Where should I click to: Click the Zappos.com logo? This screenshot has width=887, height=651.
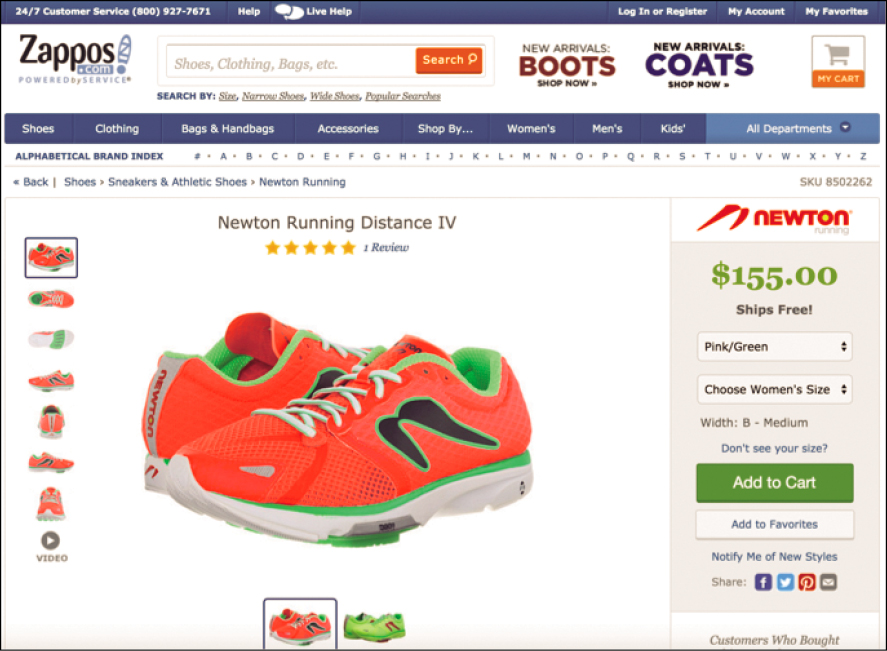click(x=75, y=59)
